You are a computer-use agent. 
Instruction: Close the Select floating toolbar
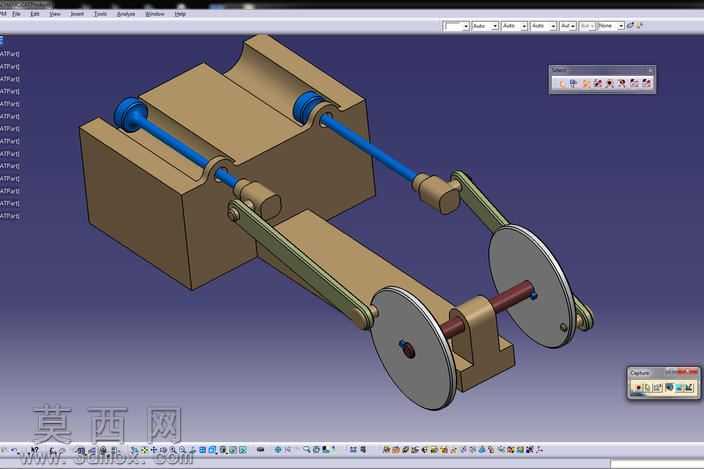(650, 70)
